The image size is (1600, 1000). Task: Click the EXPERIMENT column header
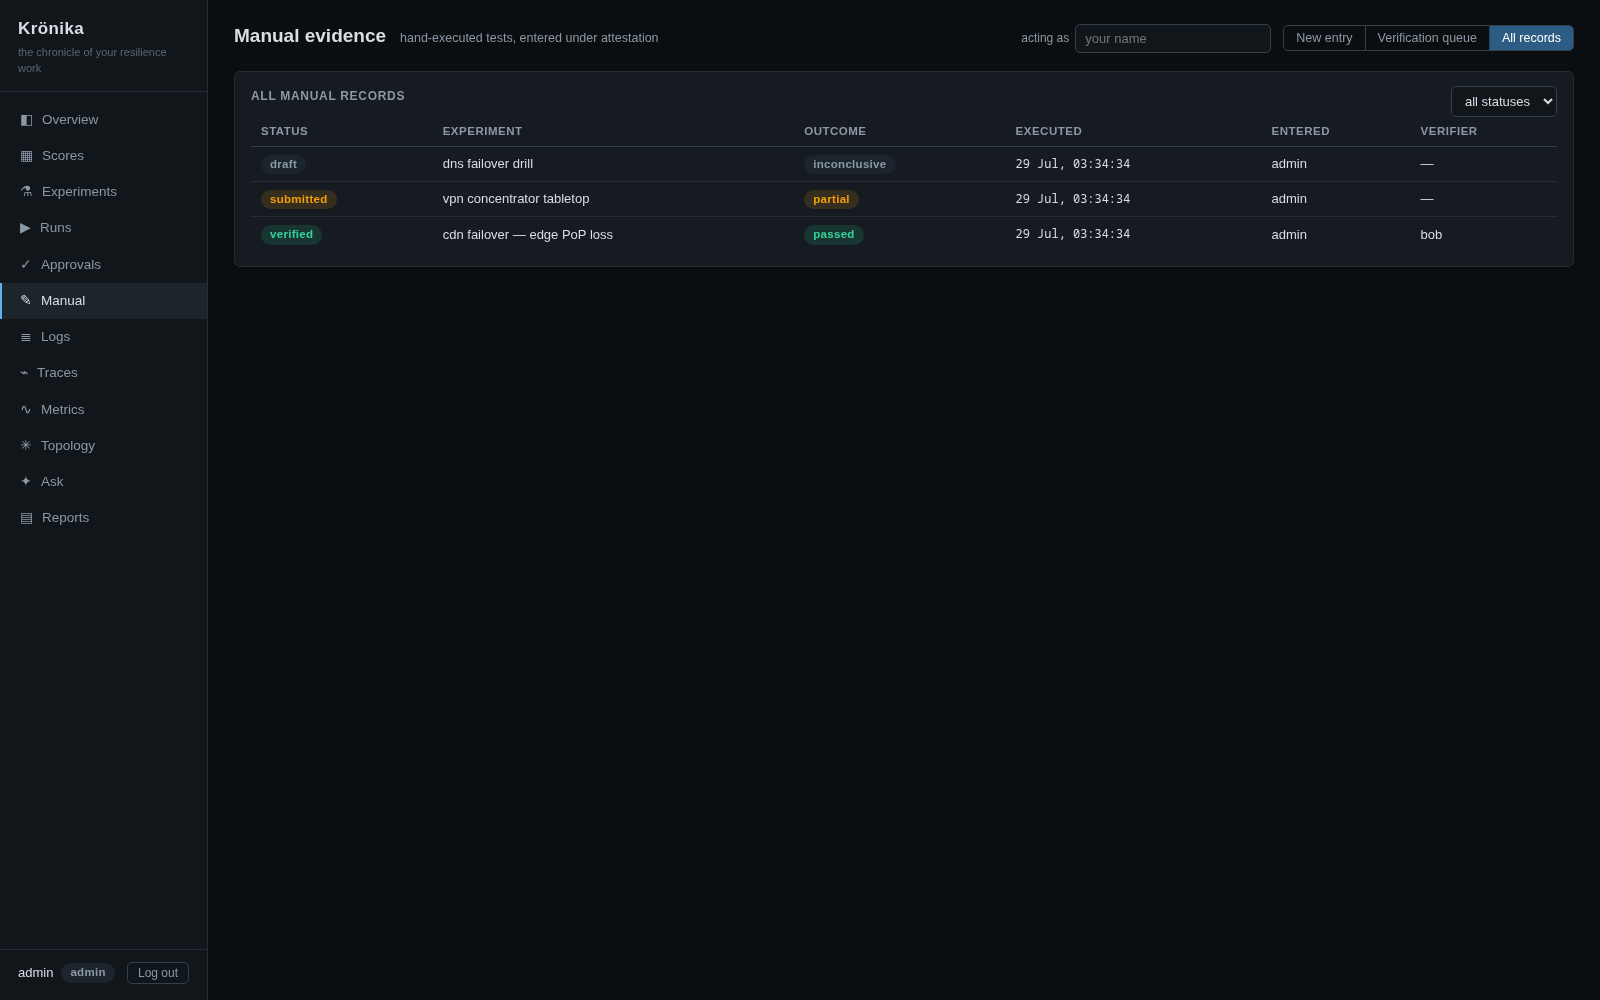tap(482, 131)
